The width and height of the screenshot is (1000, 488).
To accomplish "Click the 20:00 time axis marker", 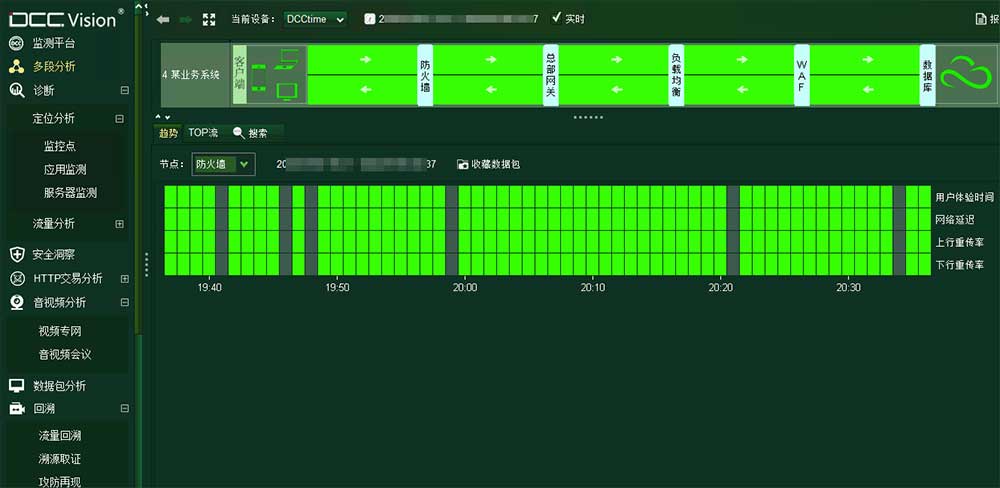I will click(465, 288).
